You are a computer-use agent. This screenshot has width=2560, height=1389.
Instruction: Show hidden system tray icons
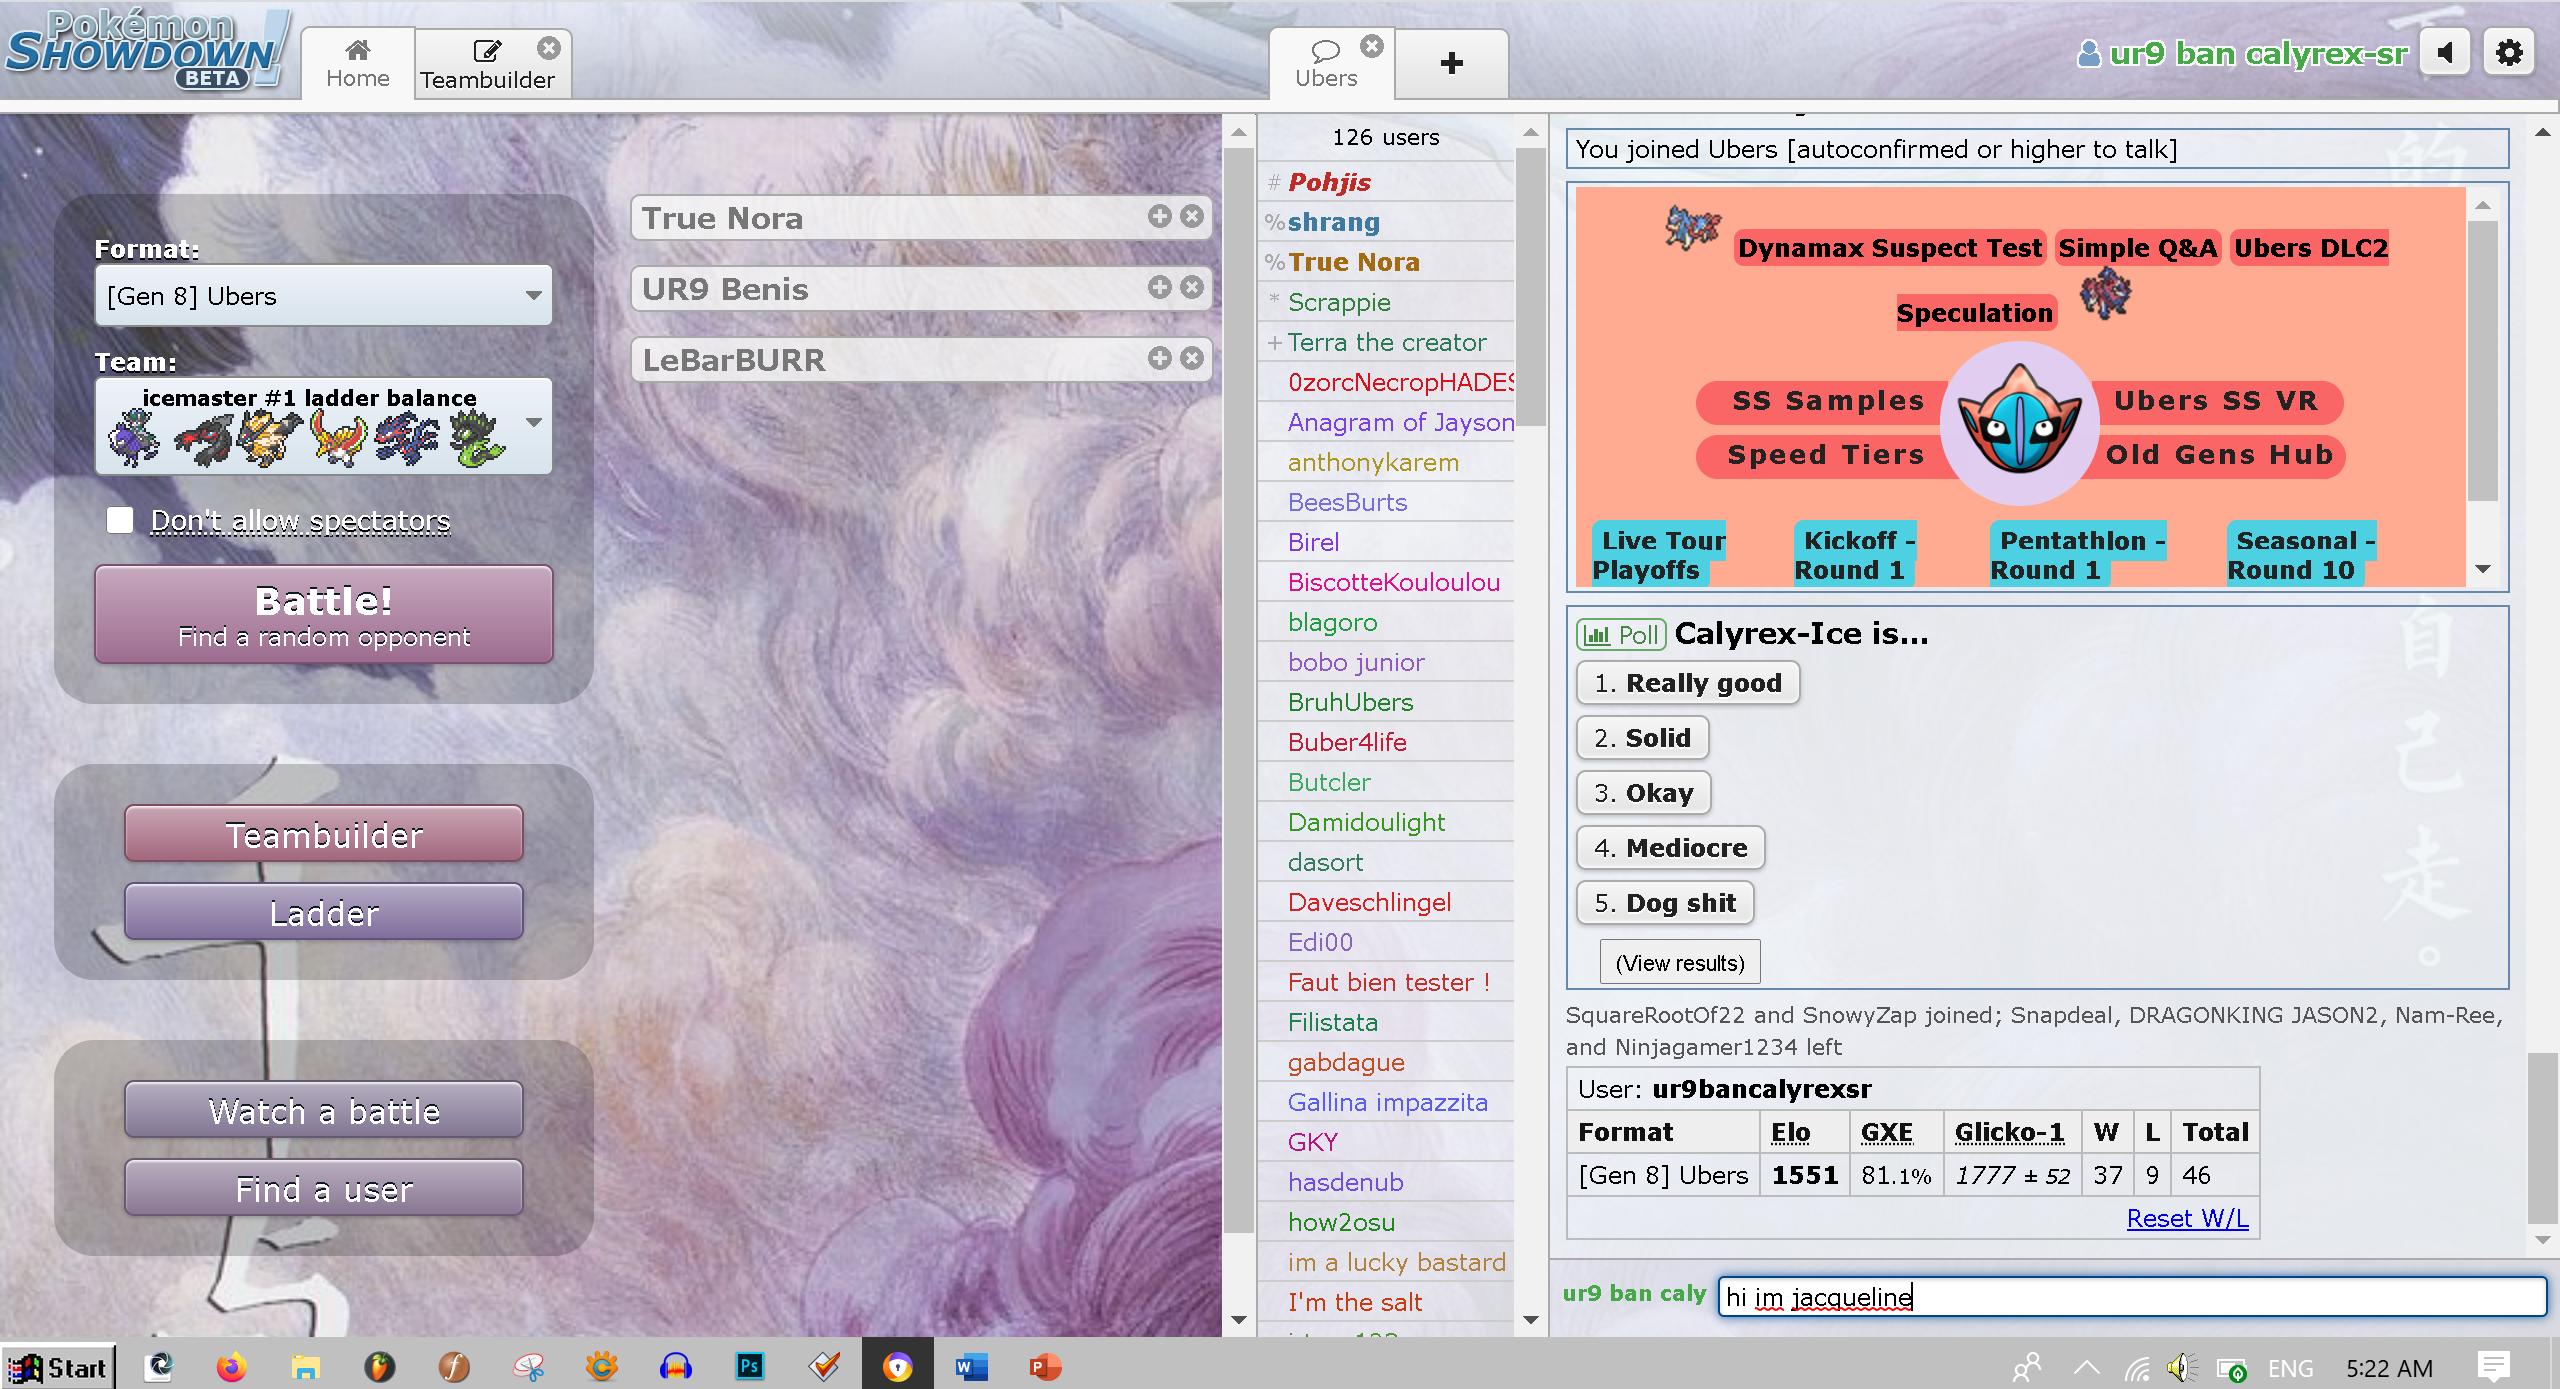pyautogui.click(x=2086, y=1367)
